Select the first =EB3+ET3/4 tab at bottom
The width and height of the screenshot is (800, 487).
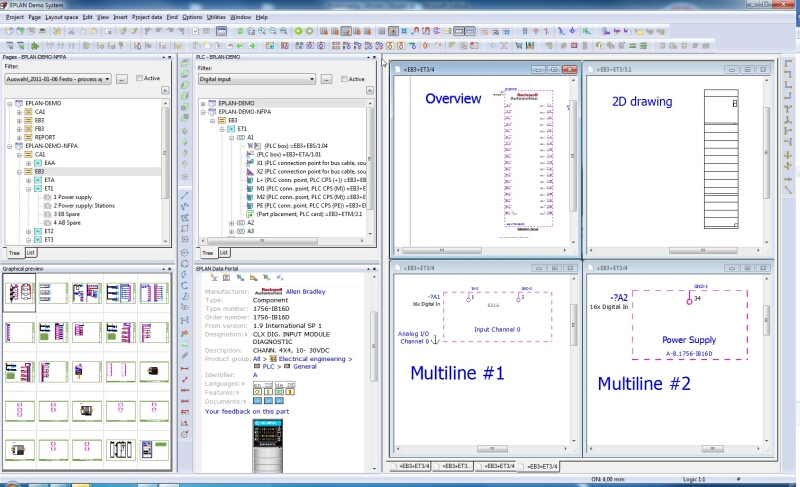click(413, 466)
